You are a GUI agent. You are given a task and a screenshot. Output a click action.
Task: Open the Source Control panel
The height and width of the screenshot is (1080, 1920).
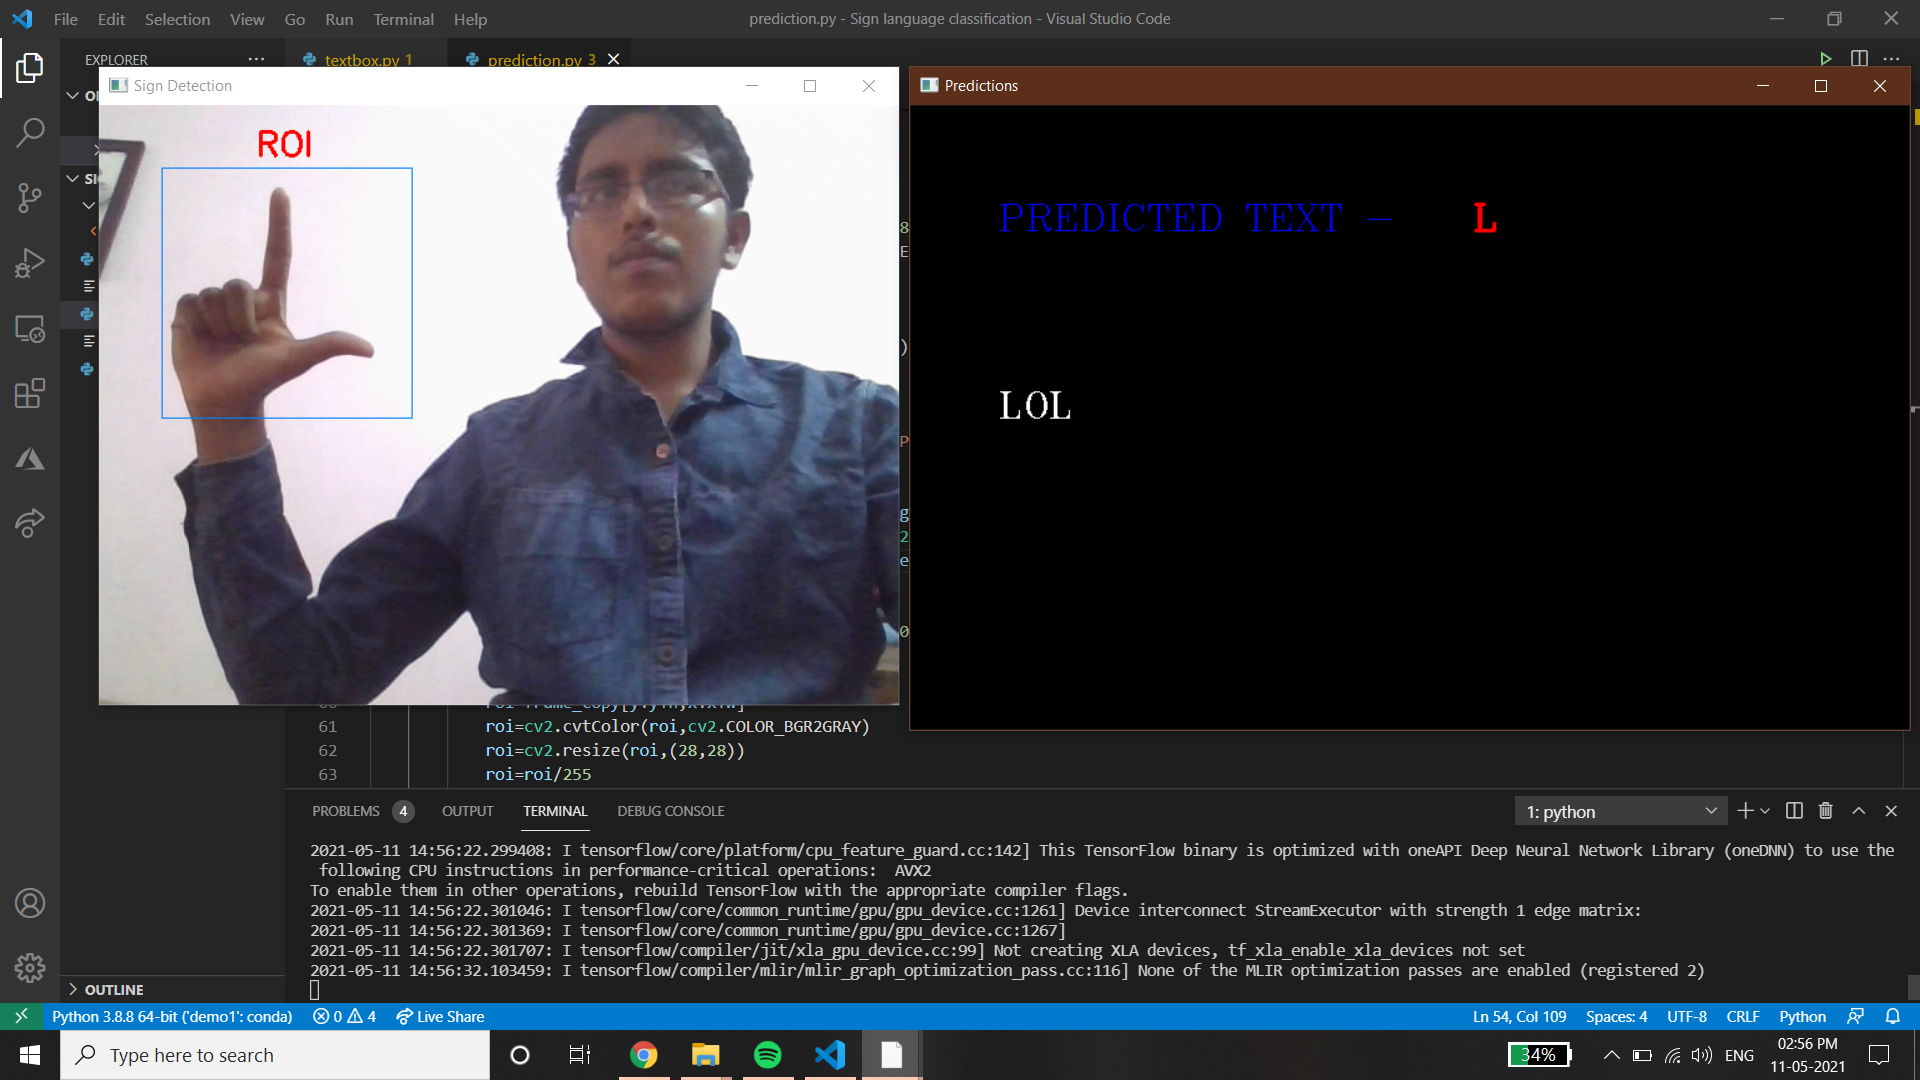30,197
